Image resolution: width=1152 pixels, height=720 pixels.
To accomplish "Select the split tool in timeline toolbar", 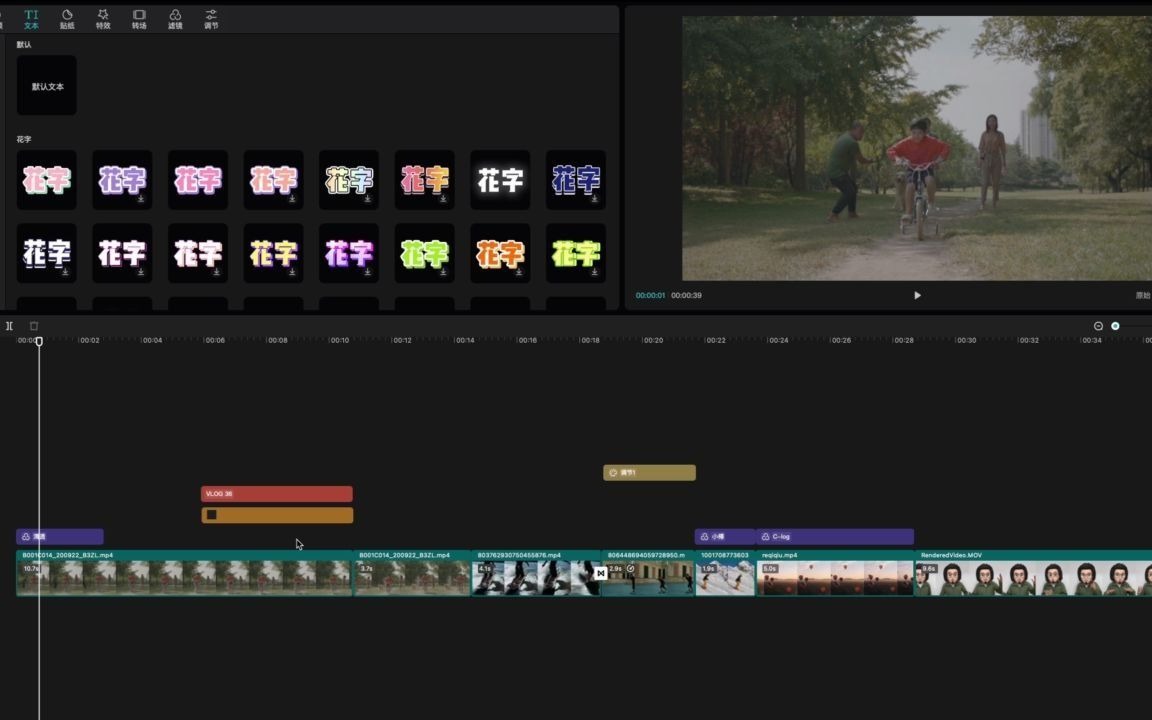I will coord(9,326).
